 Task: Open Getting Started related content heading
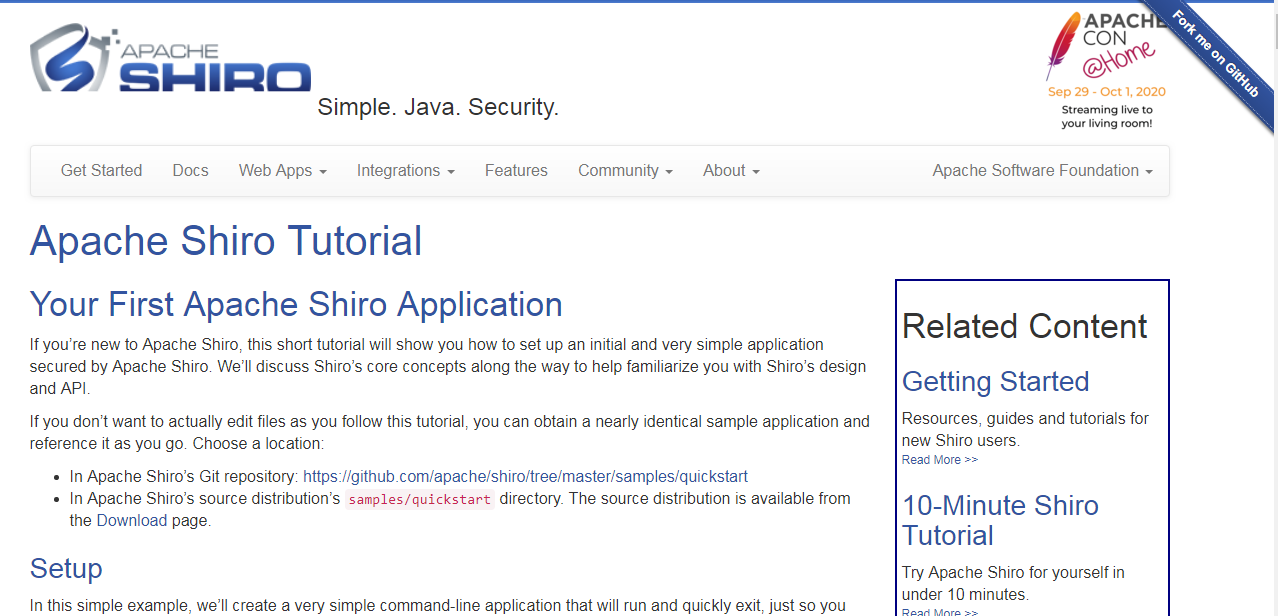995,382
